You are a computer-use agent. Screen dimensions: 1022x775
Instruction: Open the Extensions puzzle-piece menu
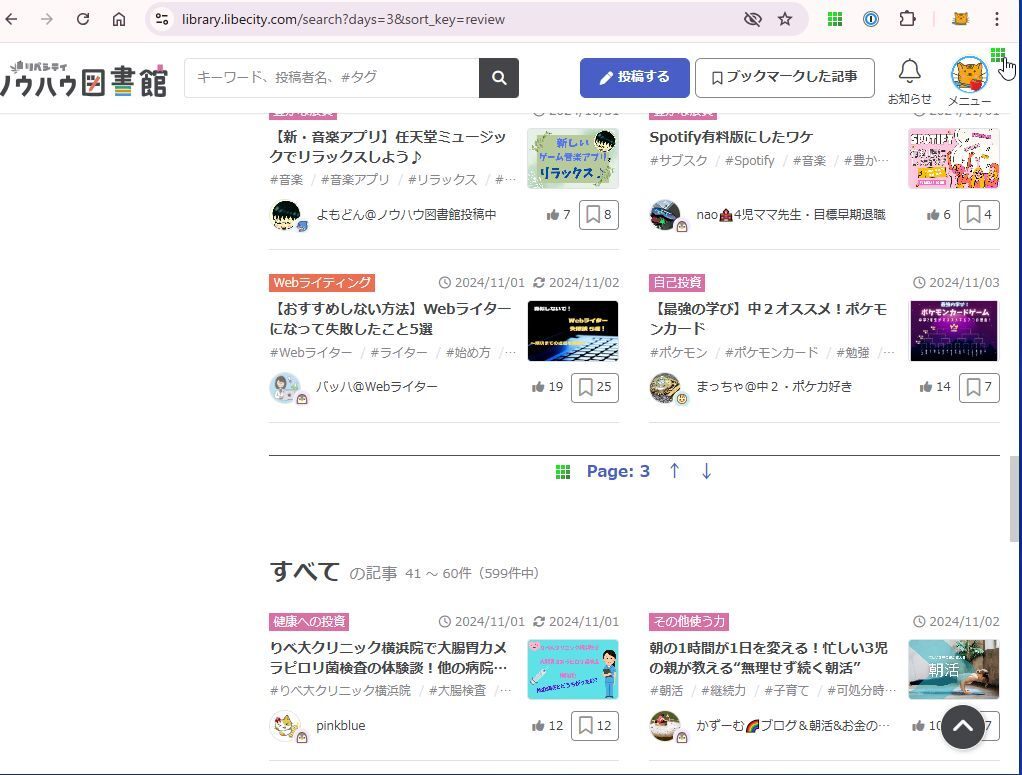(907, 19)
